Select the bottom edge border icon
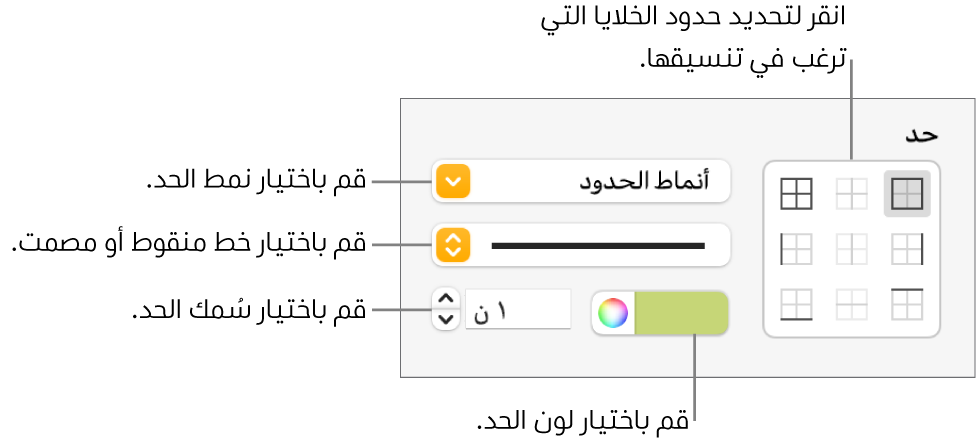 [796, 302]
